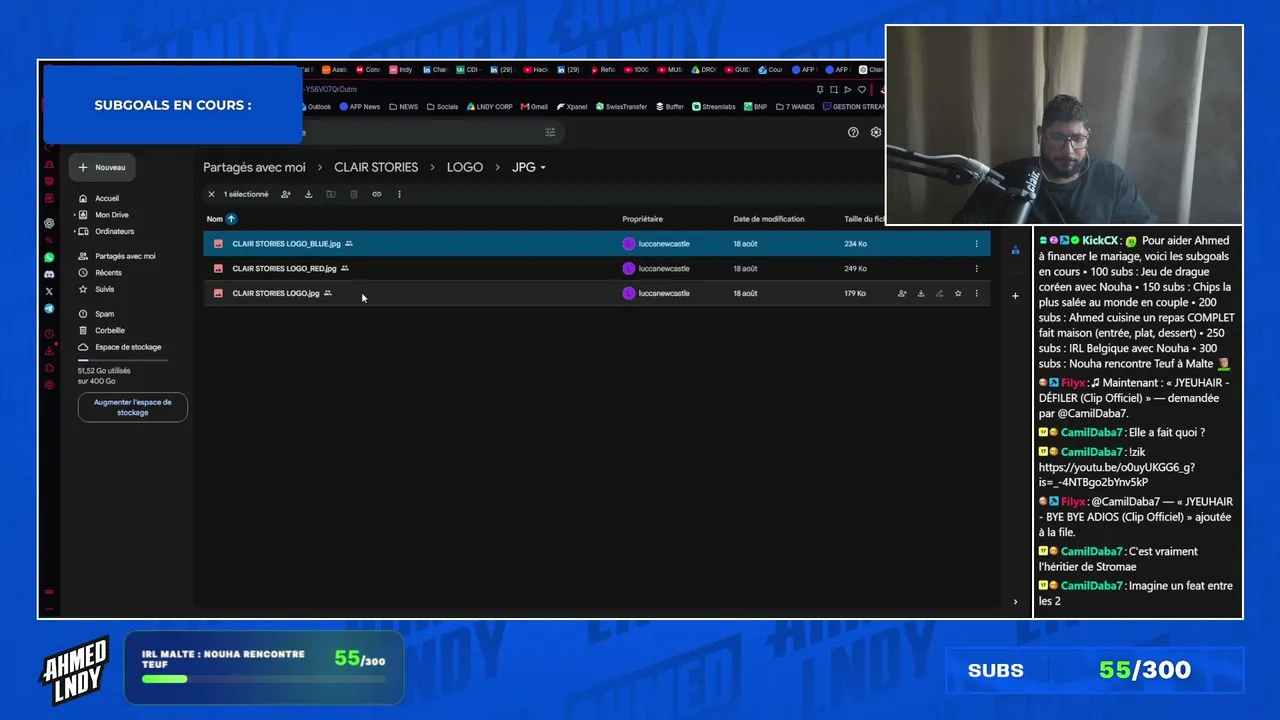Download CLAIR STORIES LOGO.jpg via row icon
The width and height of the screenshot is (1280, 720).
[x=921, y=293]
